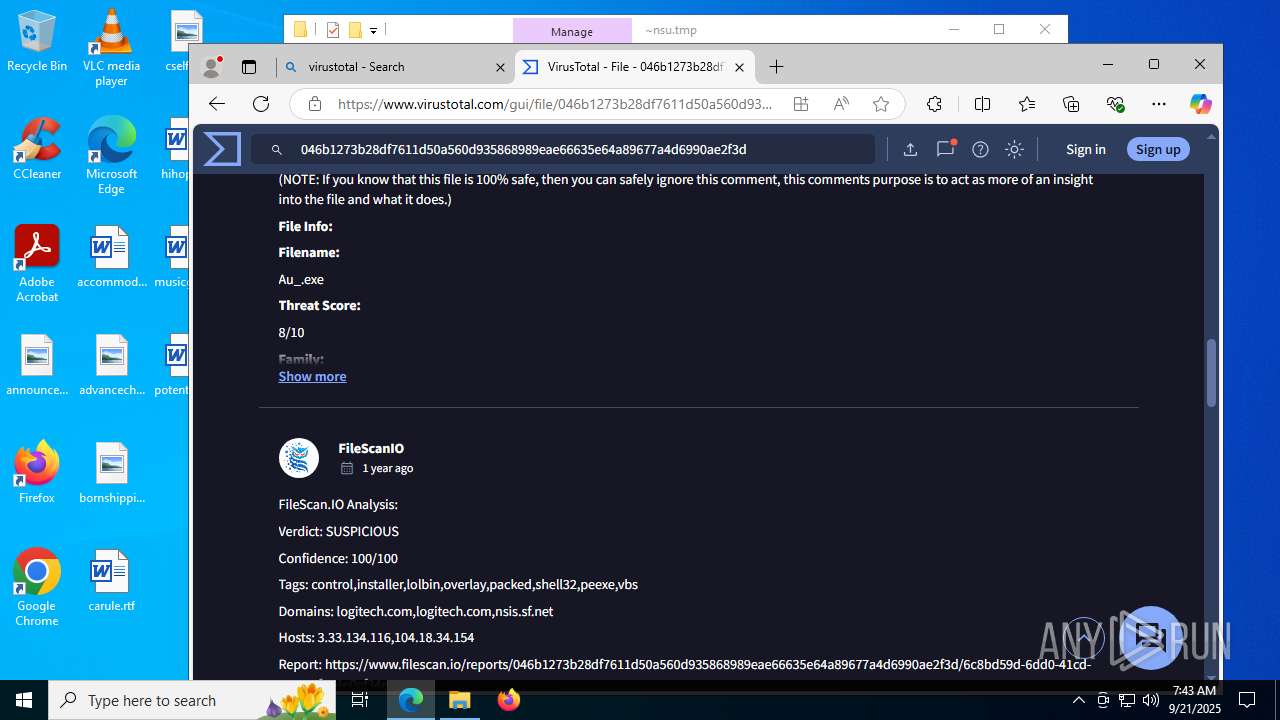Click the page vertical scrollbar thumb
The width and height of the screenshot is (1280, 720).
[1211, 372]
